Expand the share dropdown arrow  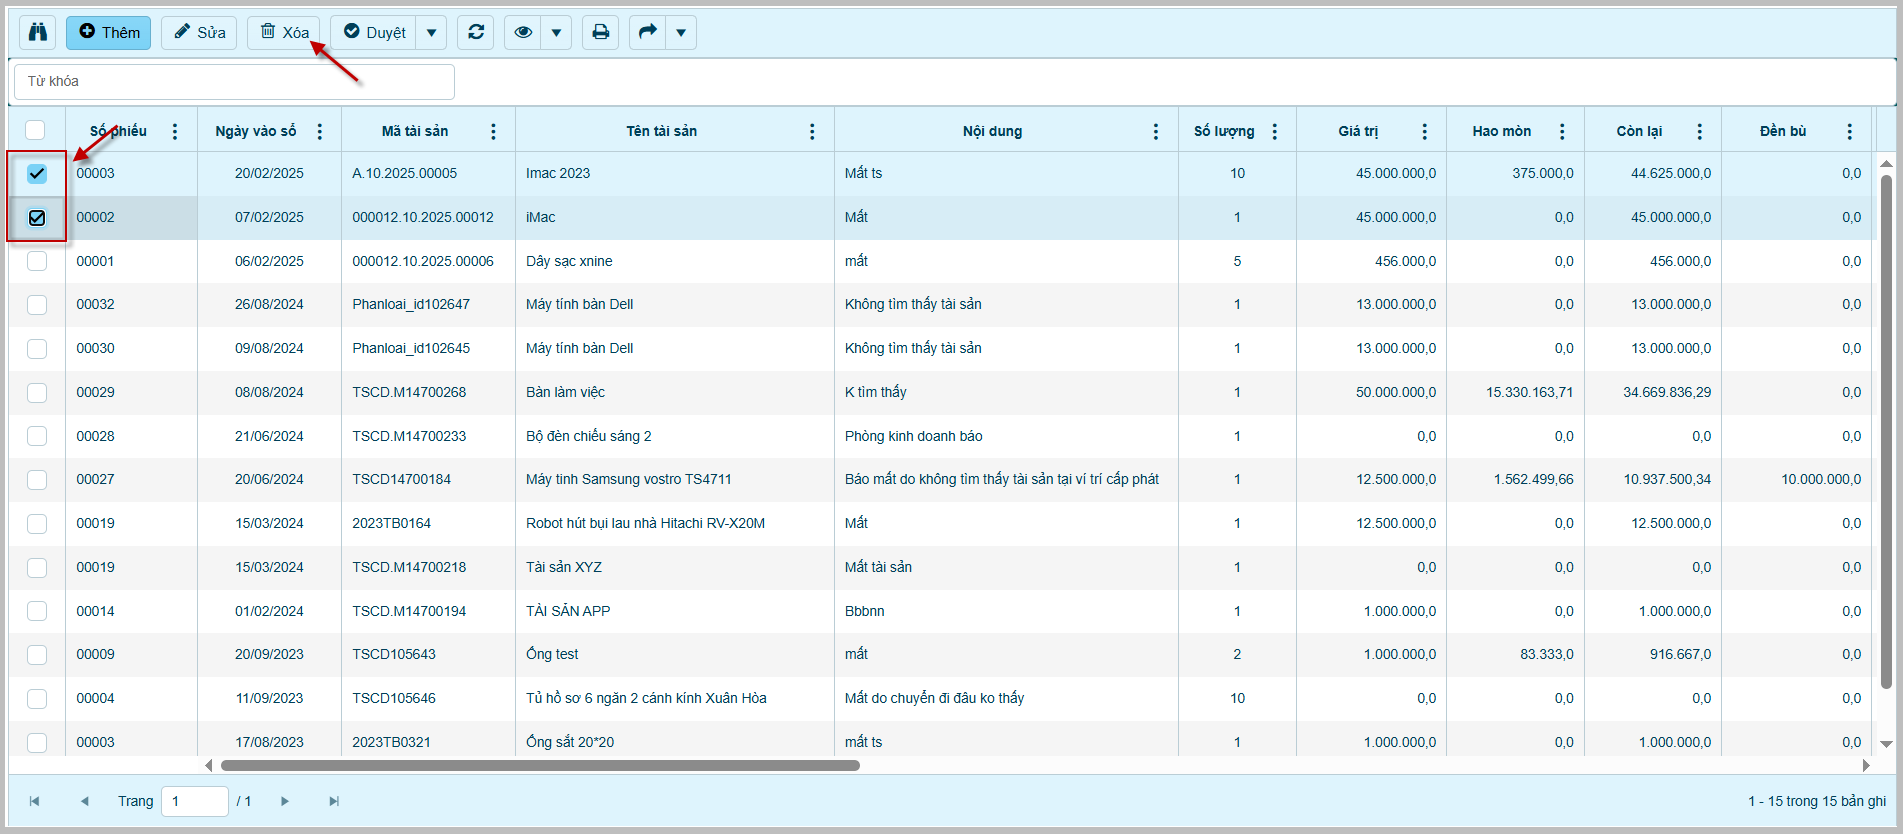pyautogui.click(x=681, y=32)
